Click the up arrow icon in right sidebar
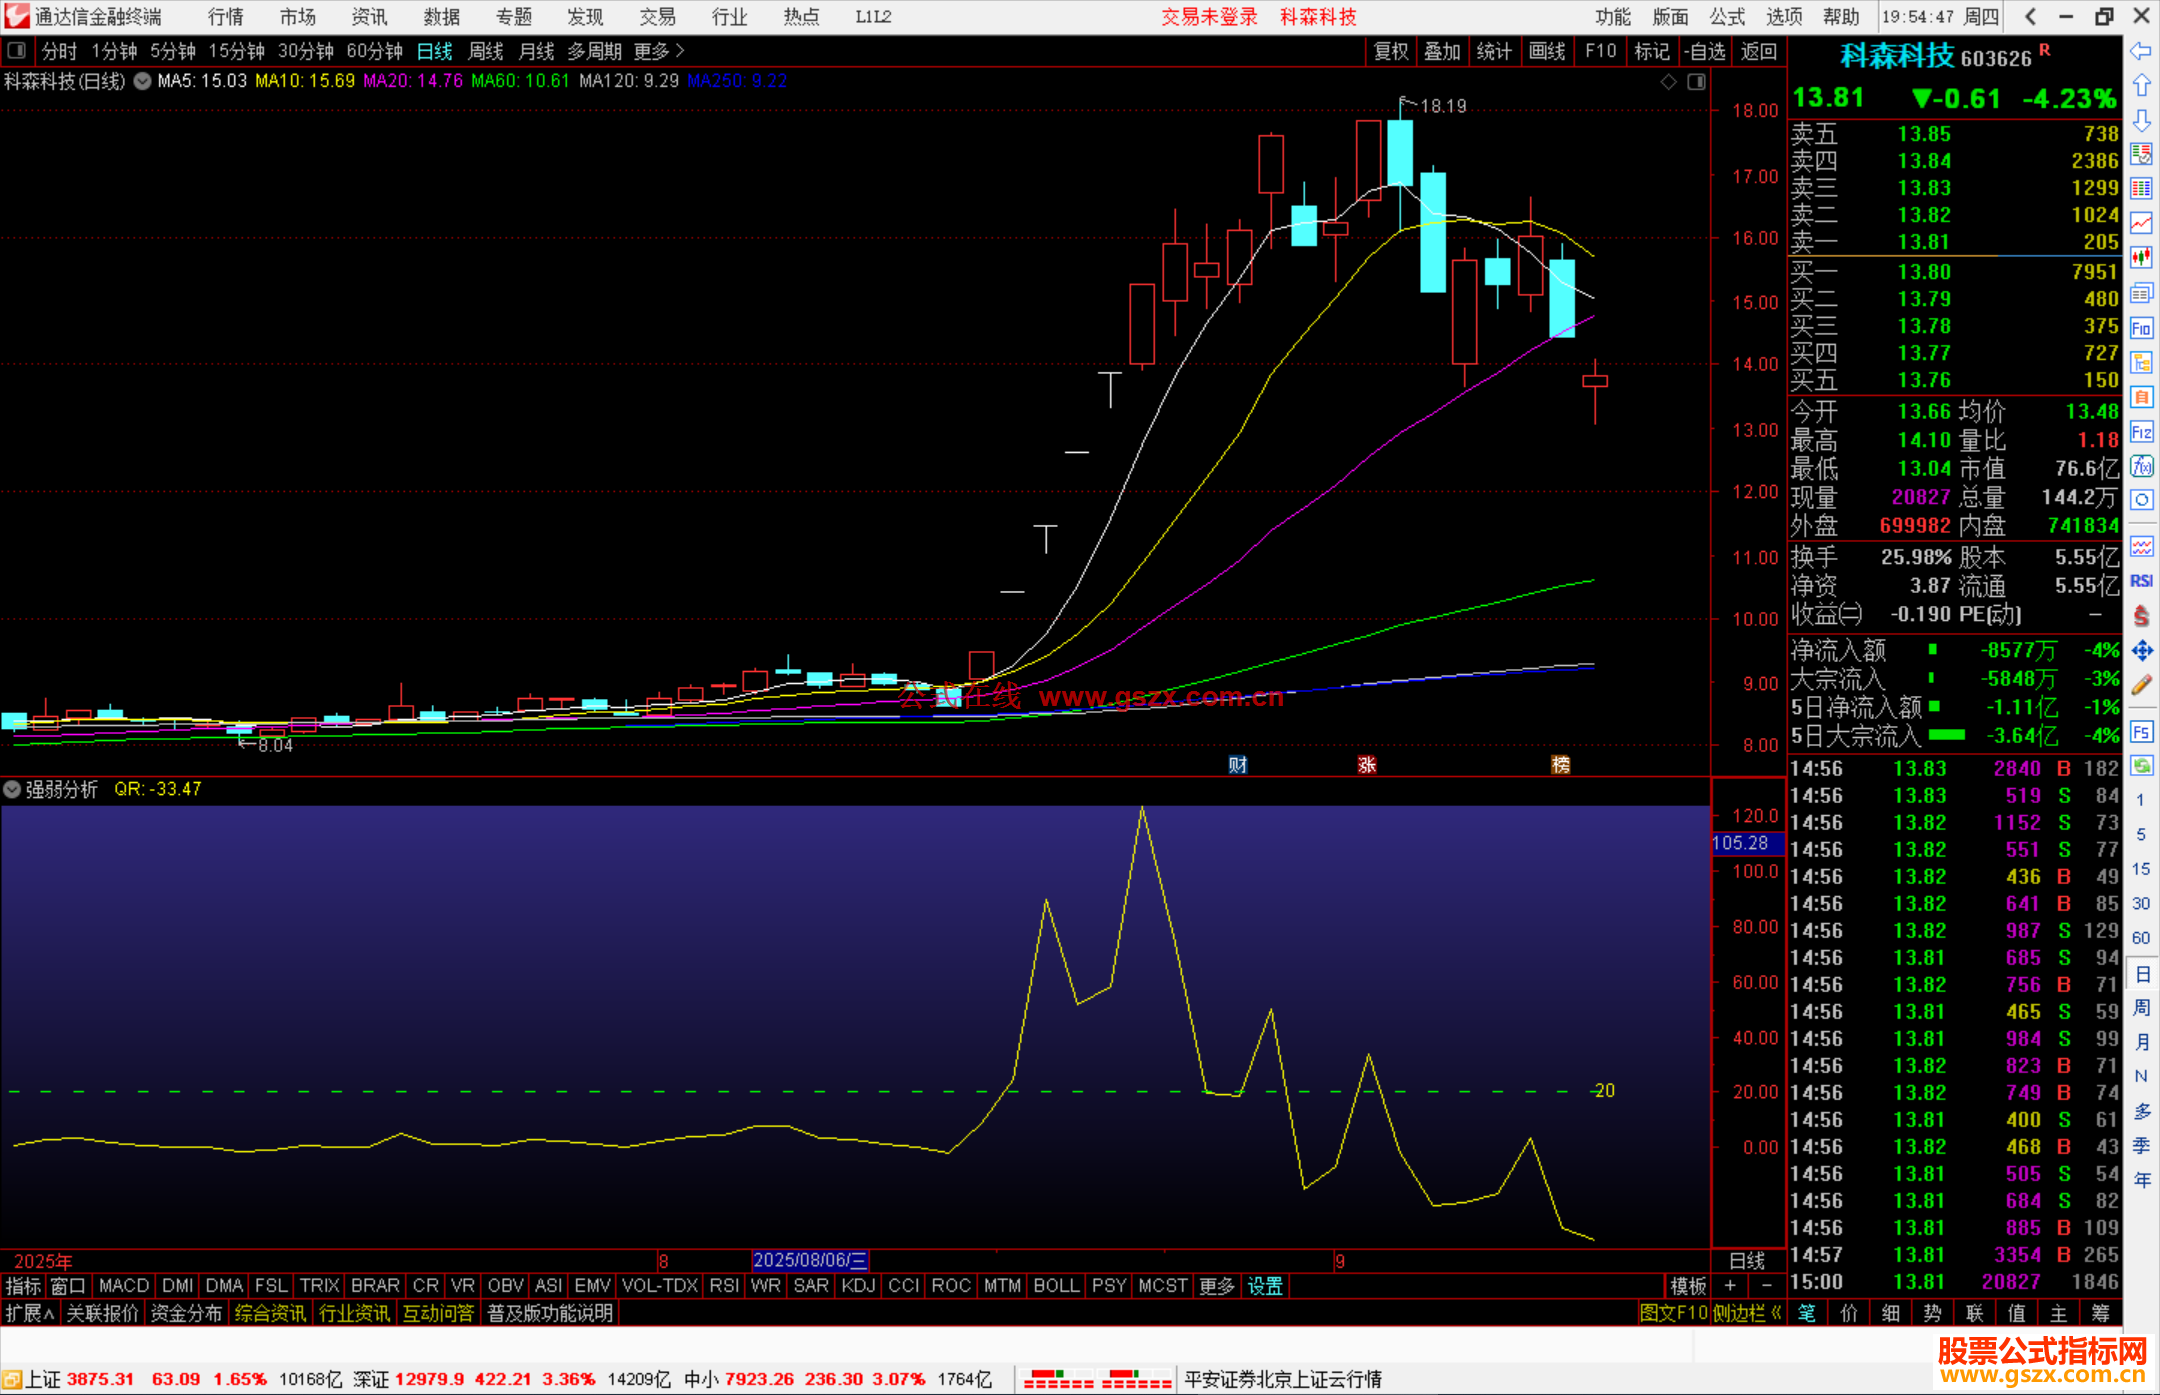 pyautogui.click(x=2141, y=86)
